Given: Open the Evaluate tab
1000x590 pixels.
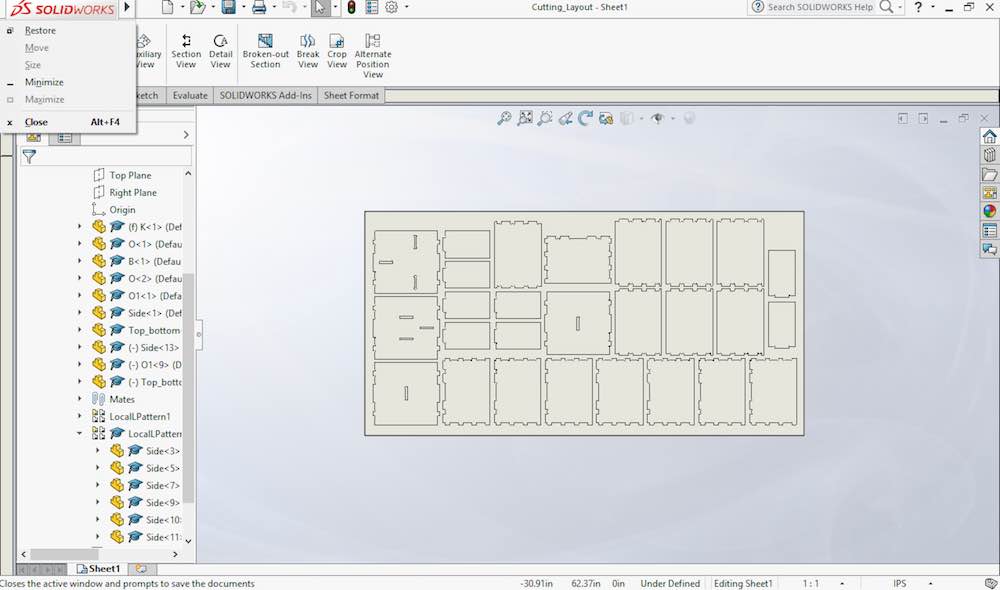Looking at the screenshot, I should coord(190,96).
